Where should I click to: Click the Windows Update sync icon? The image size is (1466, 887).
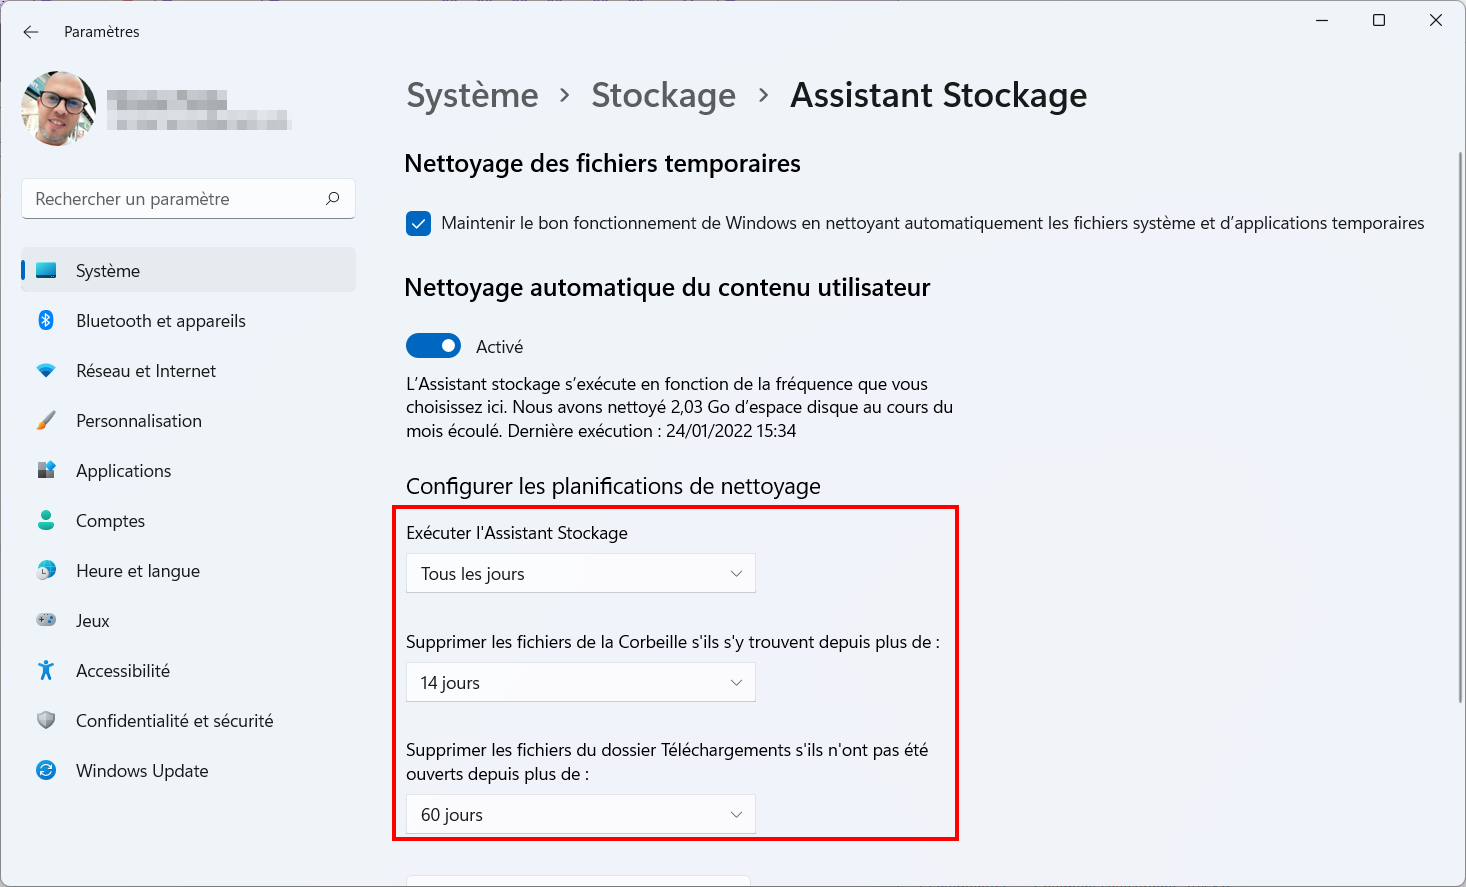tap(46, 770)
